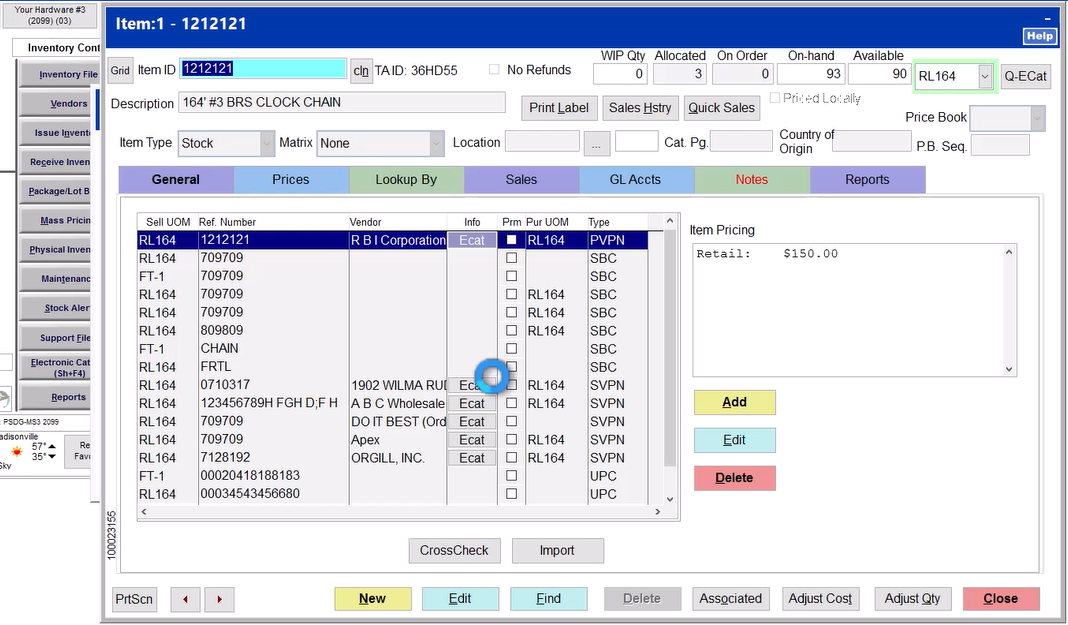The width and height of the screenshot is (1068, 625).
Task: Click the yellow New button
Action: click(x=373, y=599)
